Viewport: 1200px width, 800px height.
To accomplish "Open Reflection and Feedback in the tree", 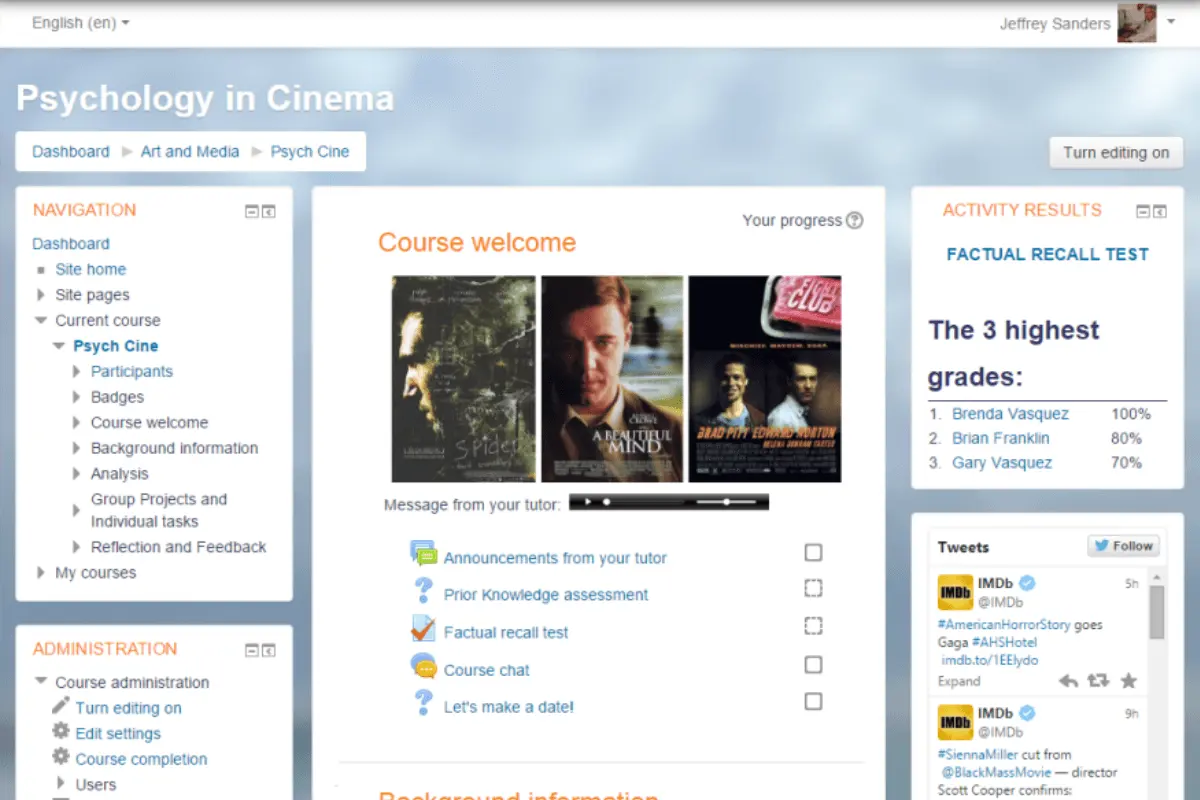I will (x=179, y=547).
